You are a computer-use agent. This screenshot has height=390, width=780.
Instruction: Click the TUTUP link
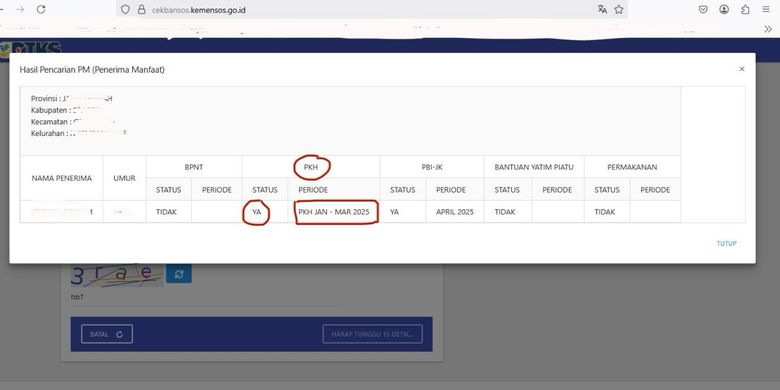726,244
